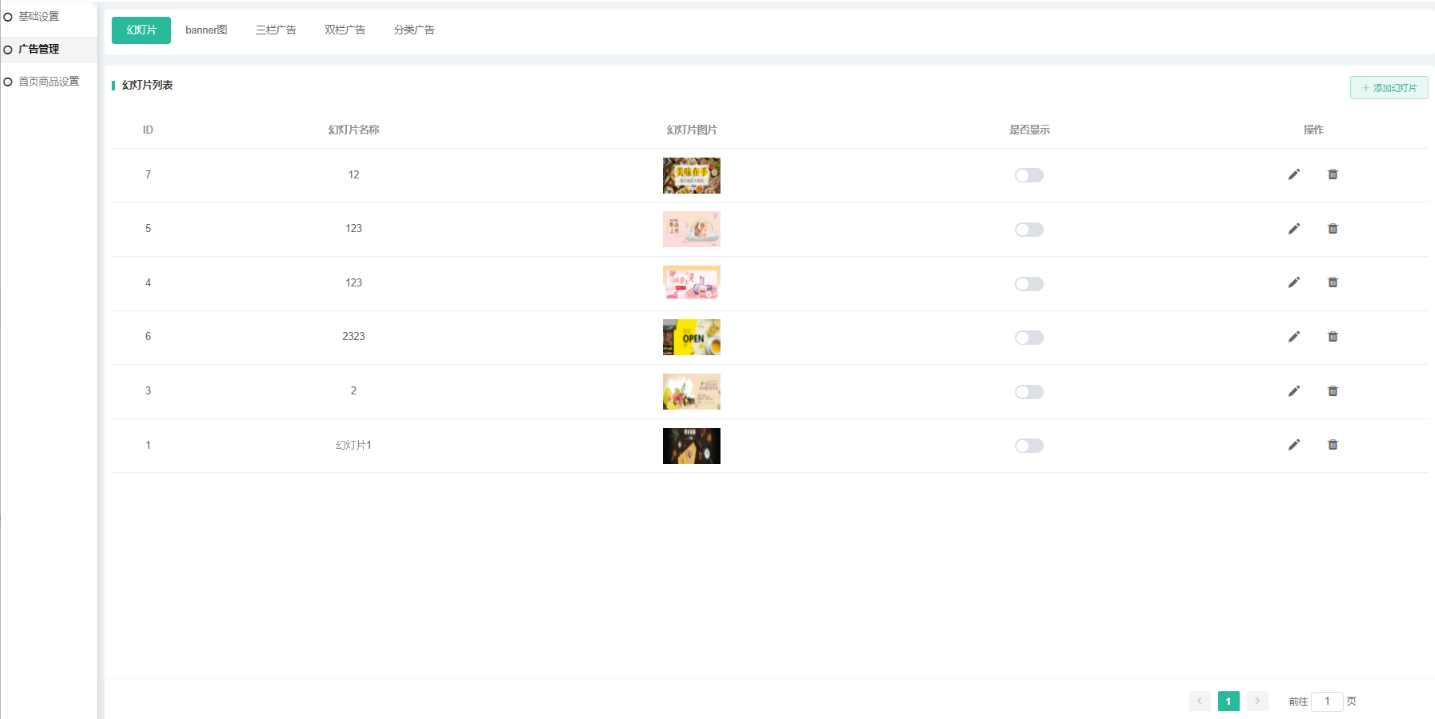Screen dimensions: 1435x719
Task: Edit the slide named 2323
Action: click(x=1294, y=337)
